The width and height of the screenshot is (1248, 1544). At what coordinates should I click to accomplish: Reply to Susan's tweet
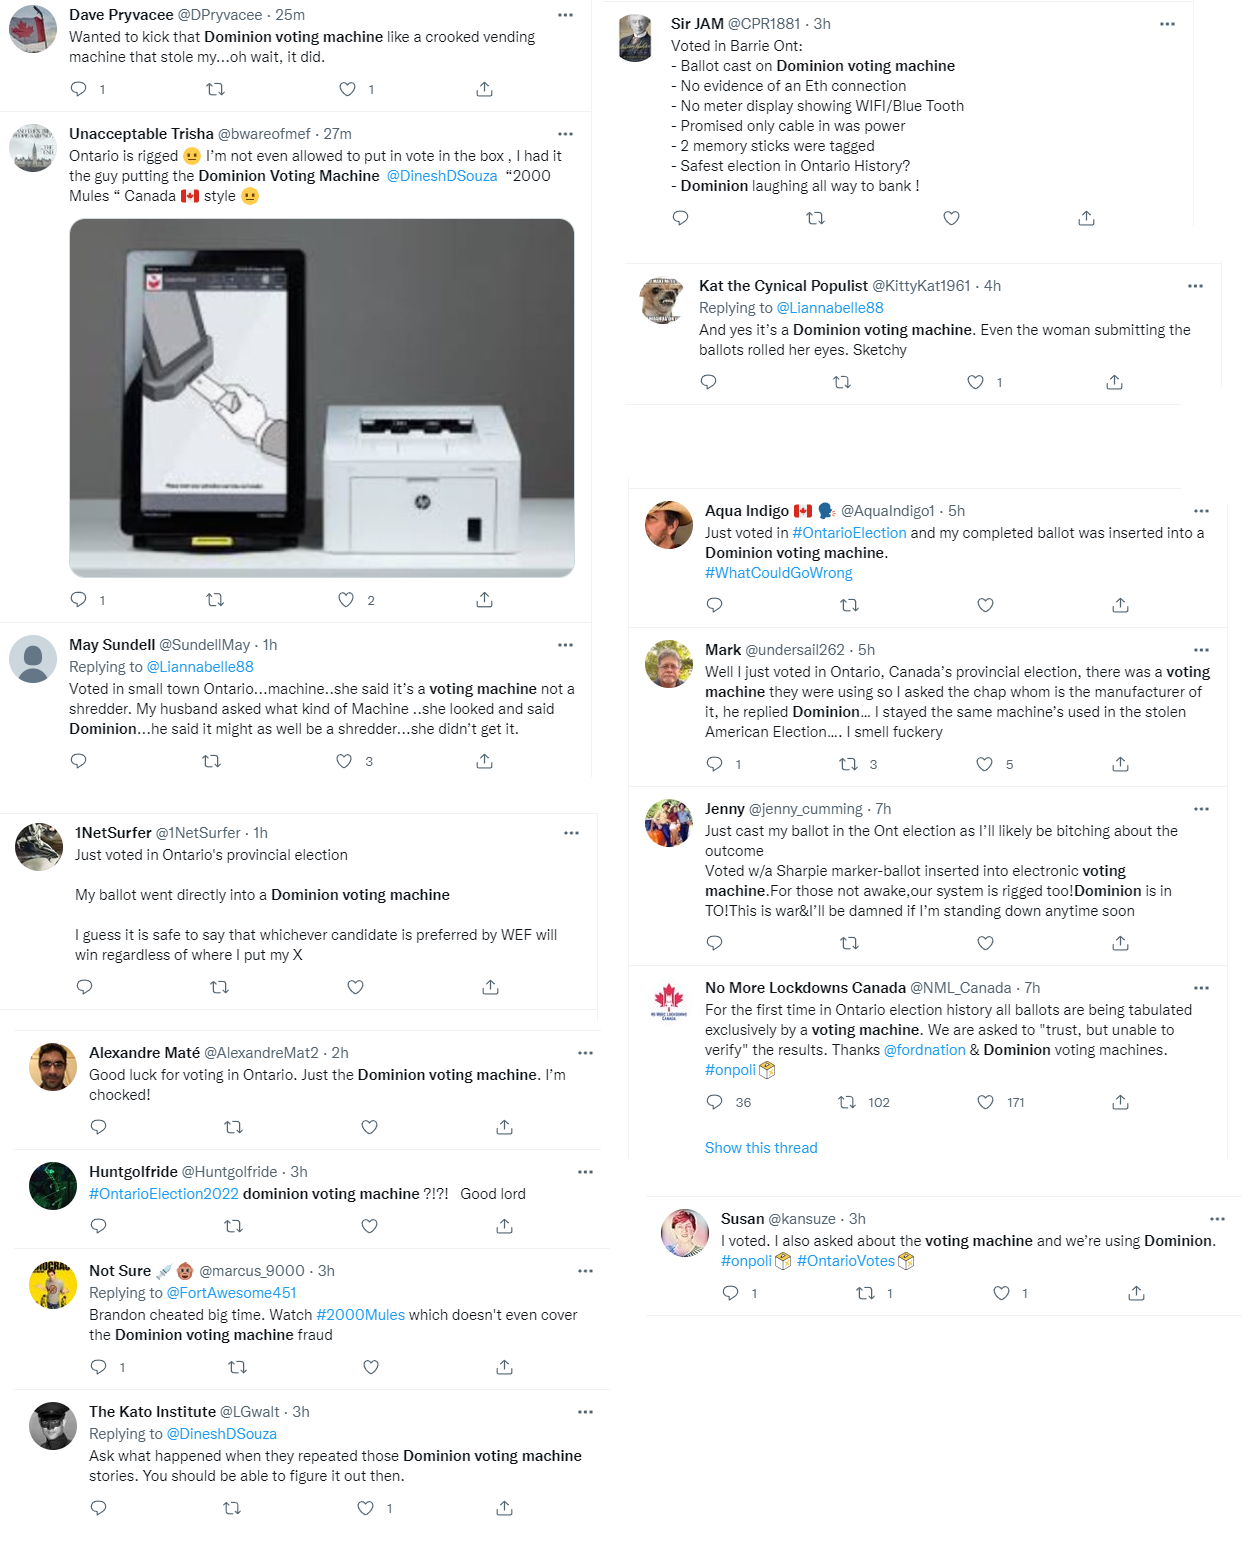[731, 1293]
